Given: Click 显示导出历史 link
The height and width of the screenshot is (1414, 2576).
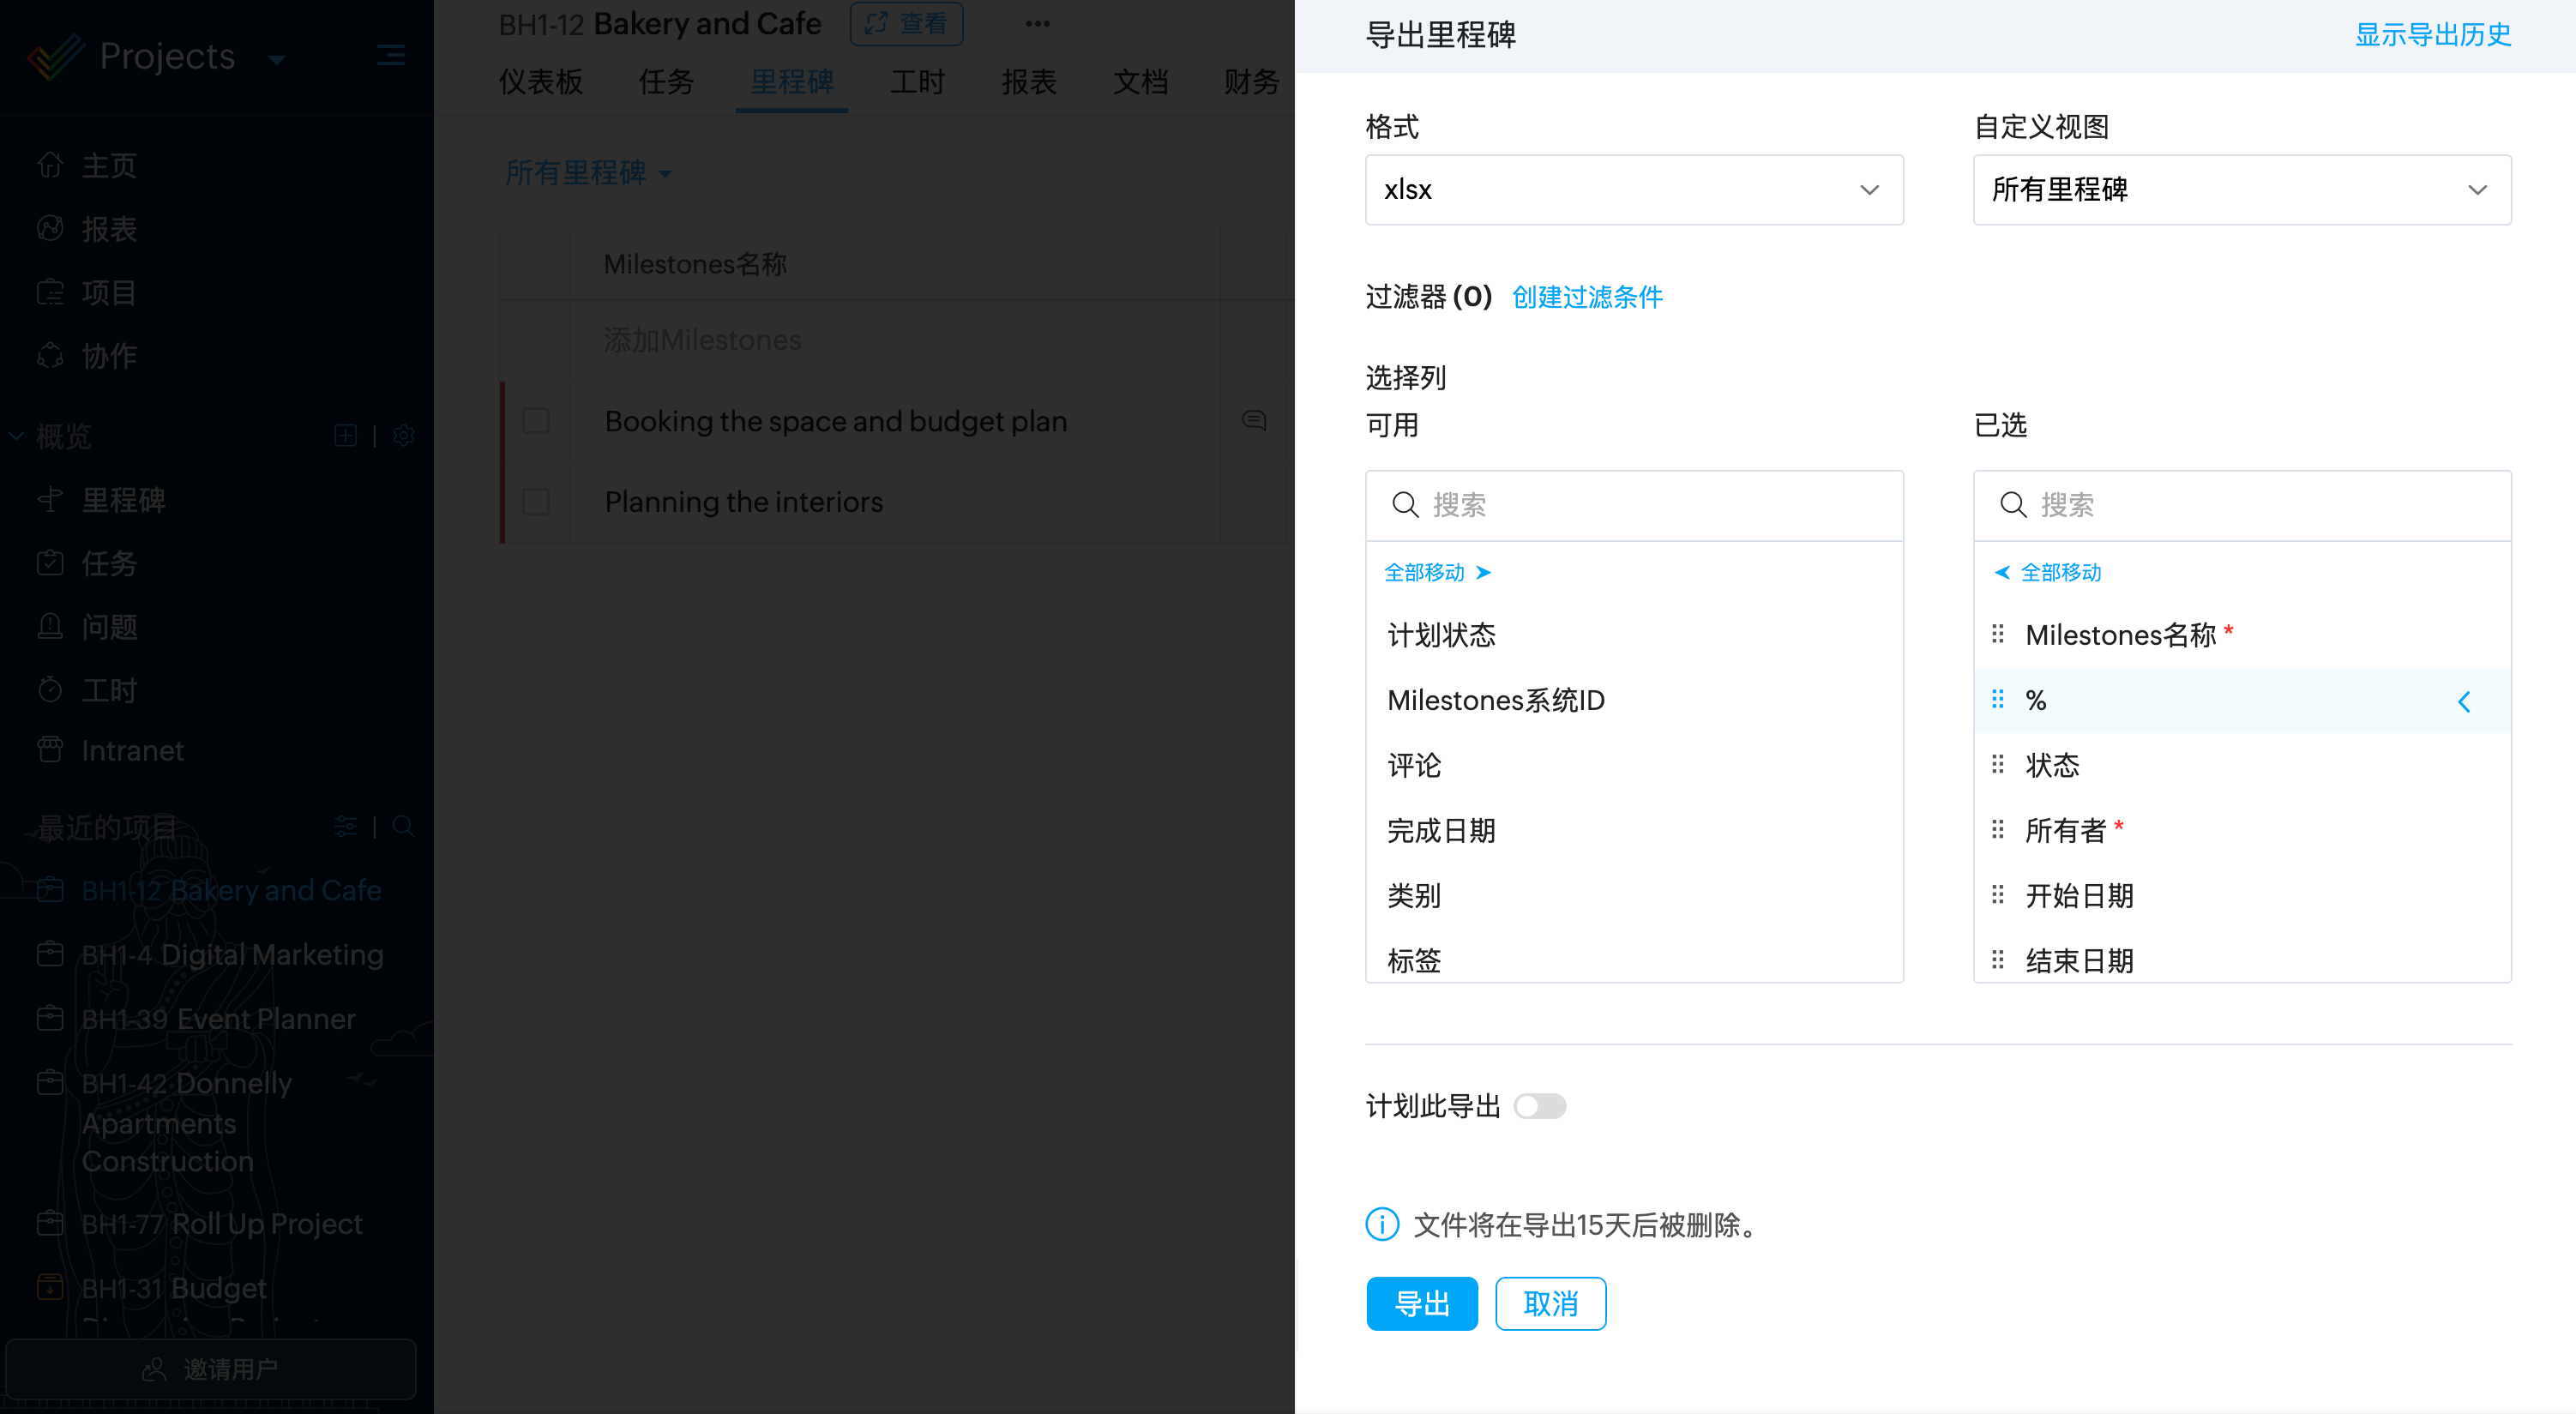Looking at the screenshot, I should coord(2432,35).
